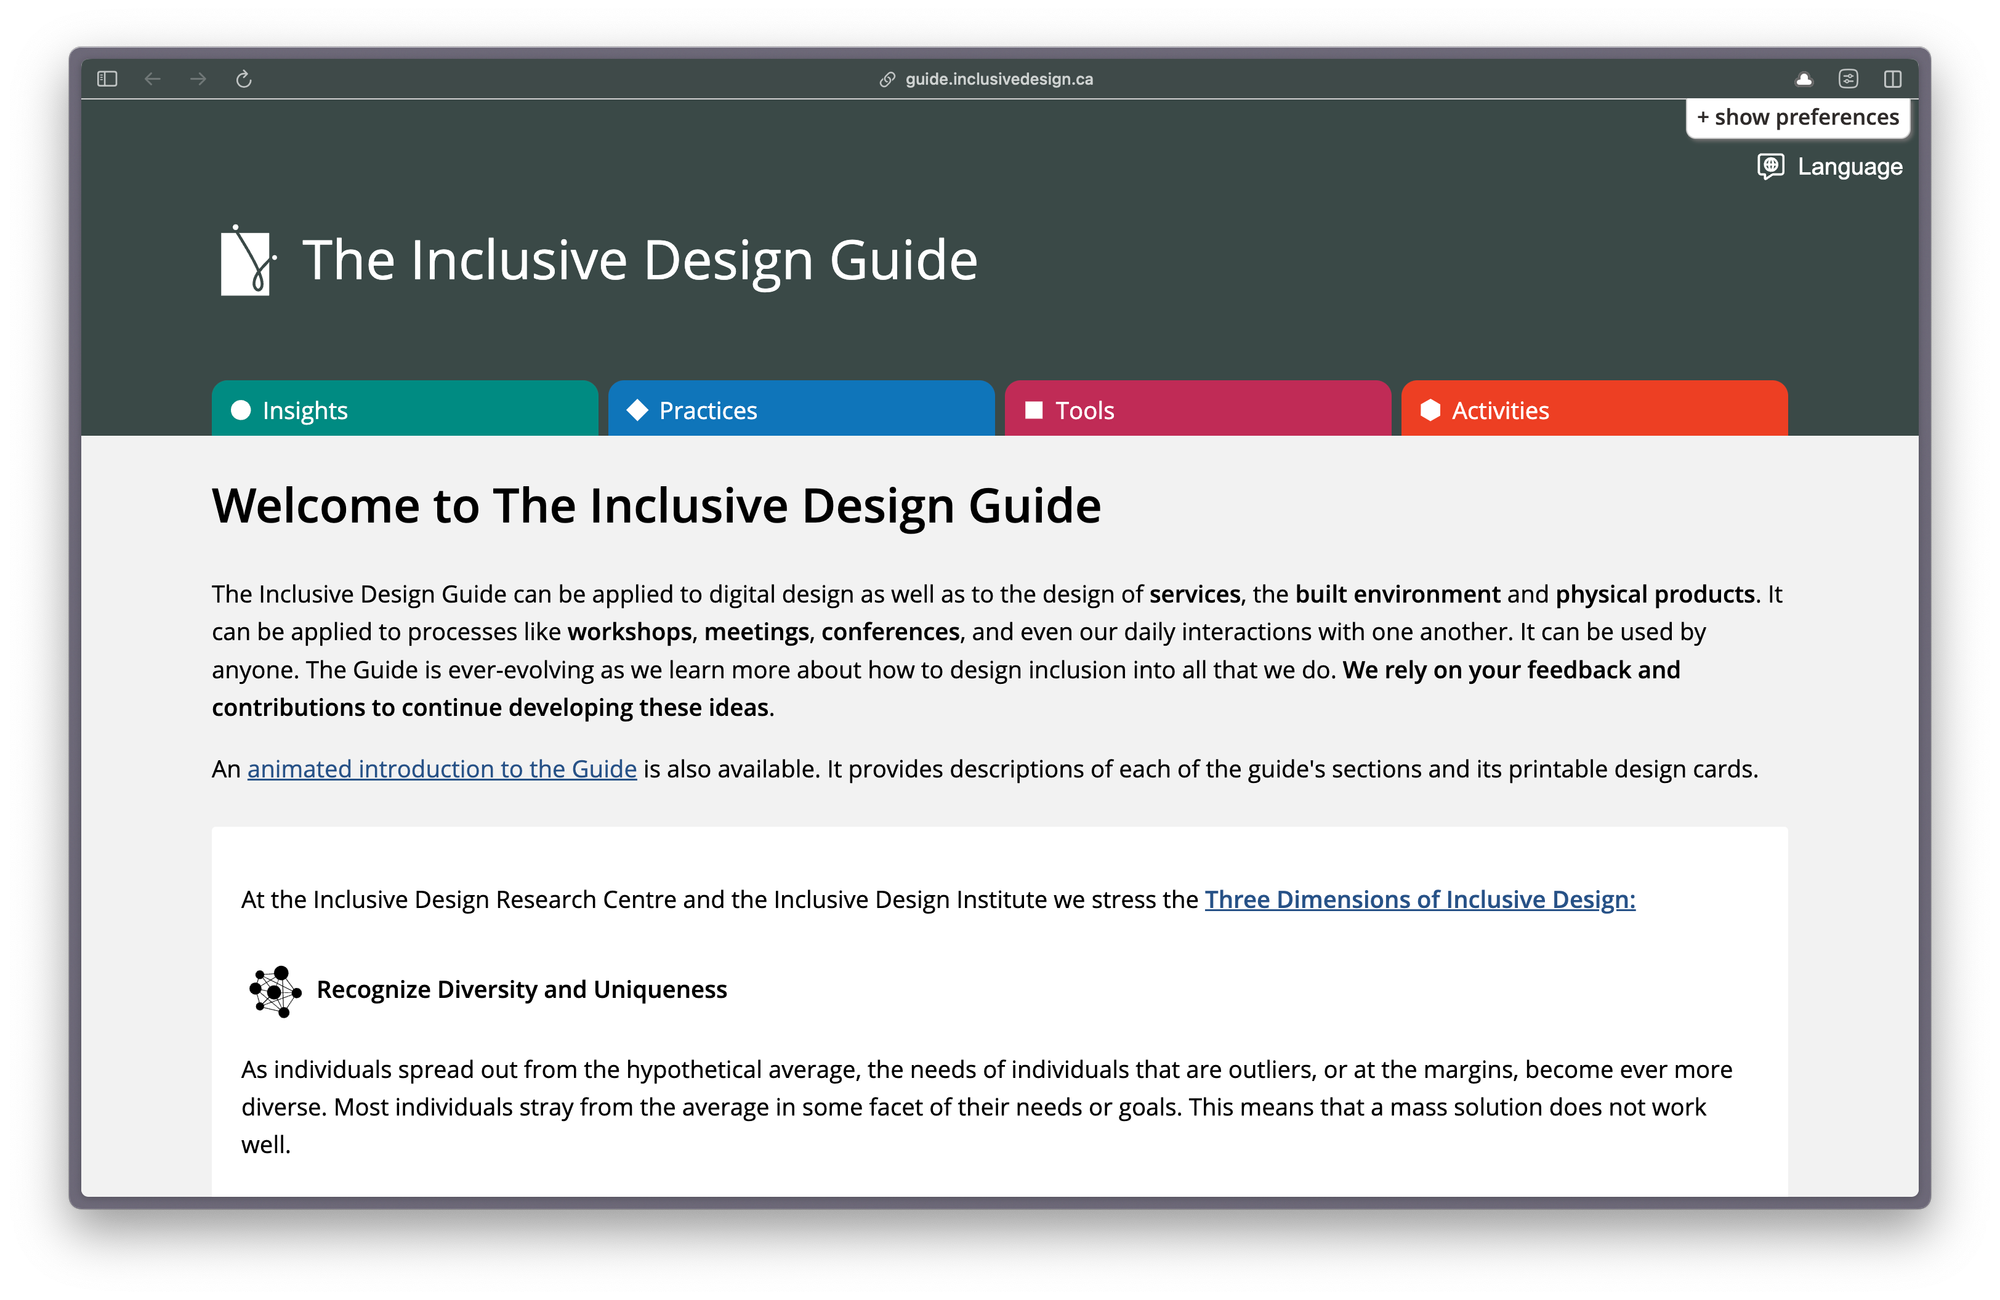Toggle the browser sidebar panel
The image size is (2000, 1300).
pos(108,78)
